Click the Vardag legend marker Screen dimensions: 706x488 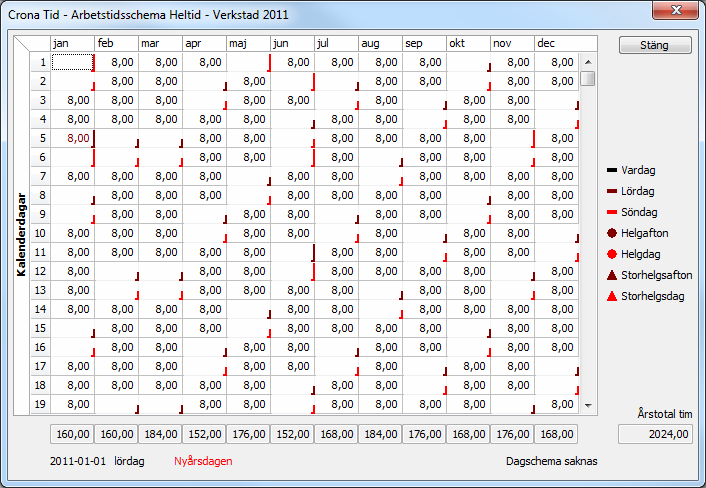coord(611,170)
